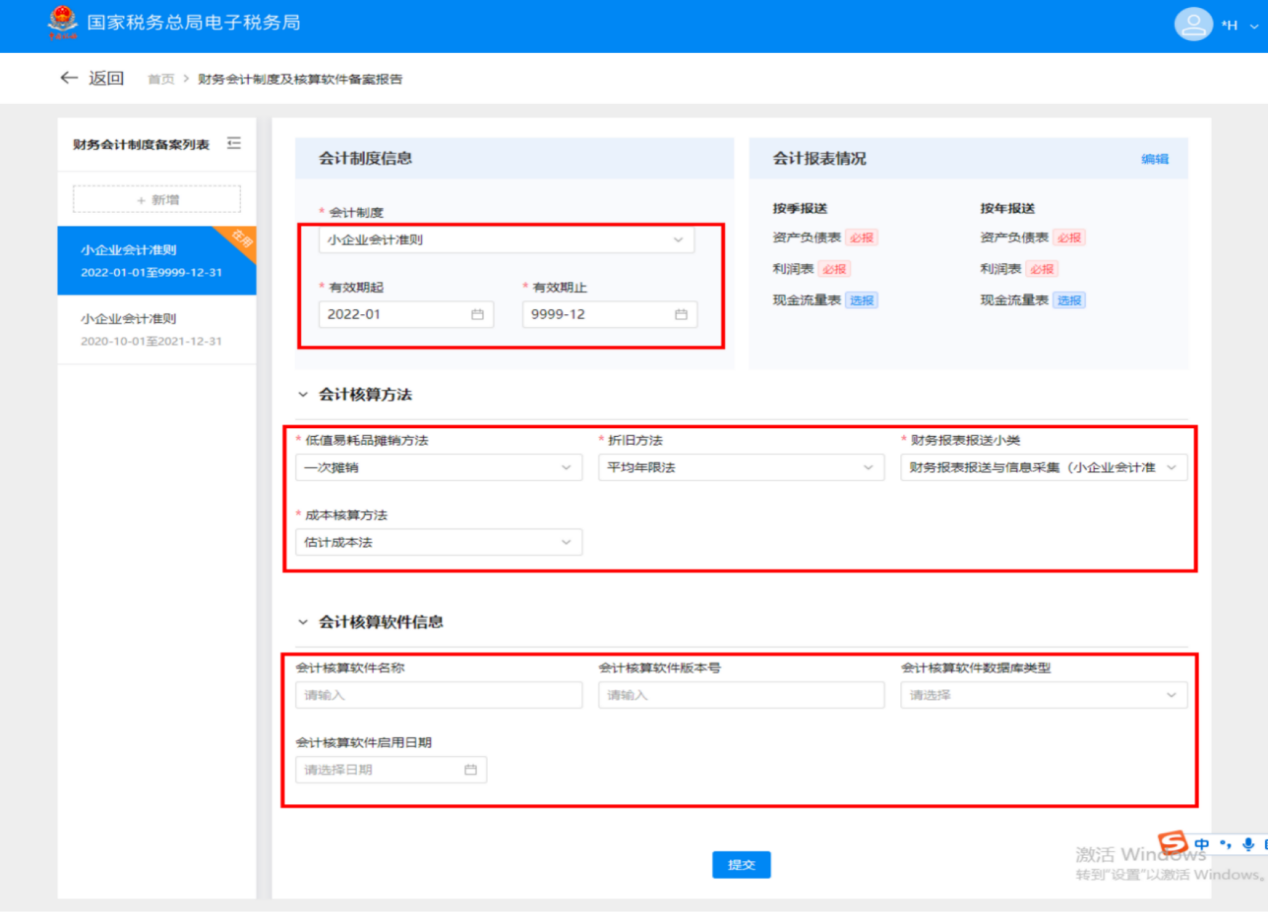Viewport: 1268px width, 913px height.
Task: Collapse the 会计核算软件信息 section
Action: (303, 622)
